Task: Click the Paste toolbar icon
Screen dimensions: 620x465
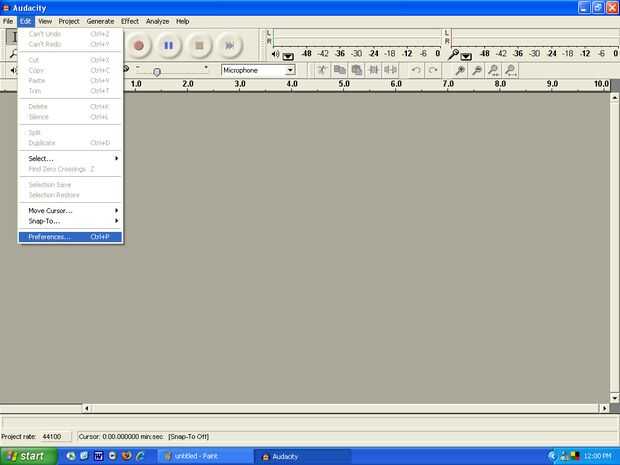Action: (x=356, y=70)
